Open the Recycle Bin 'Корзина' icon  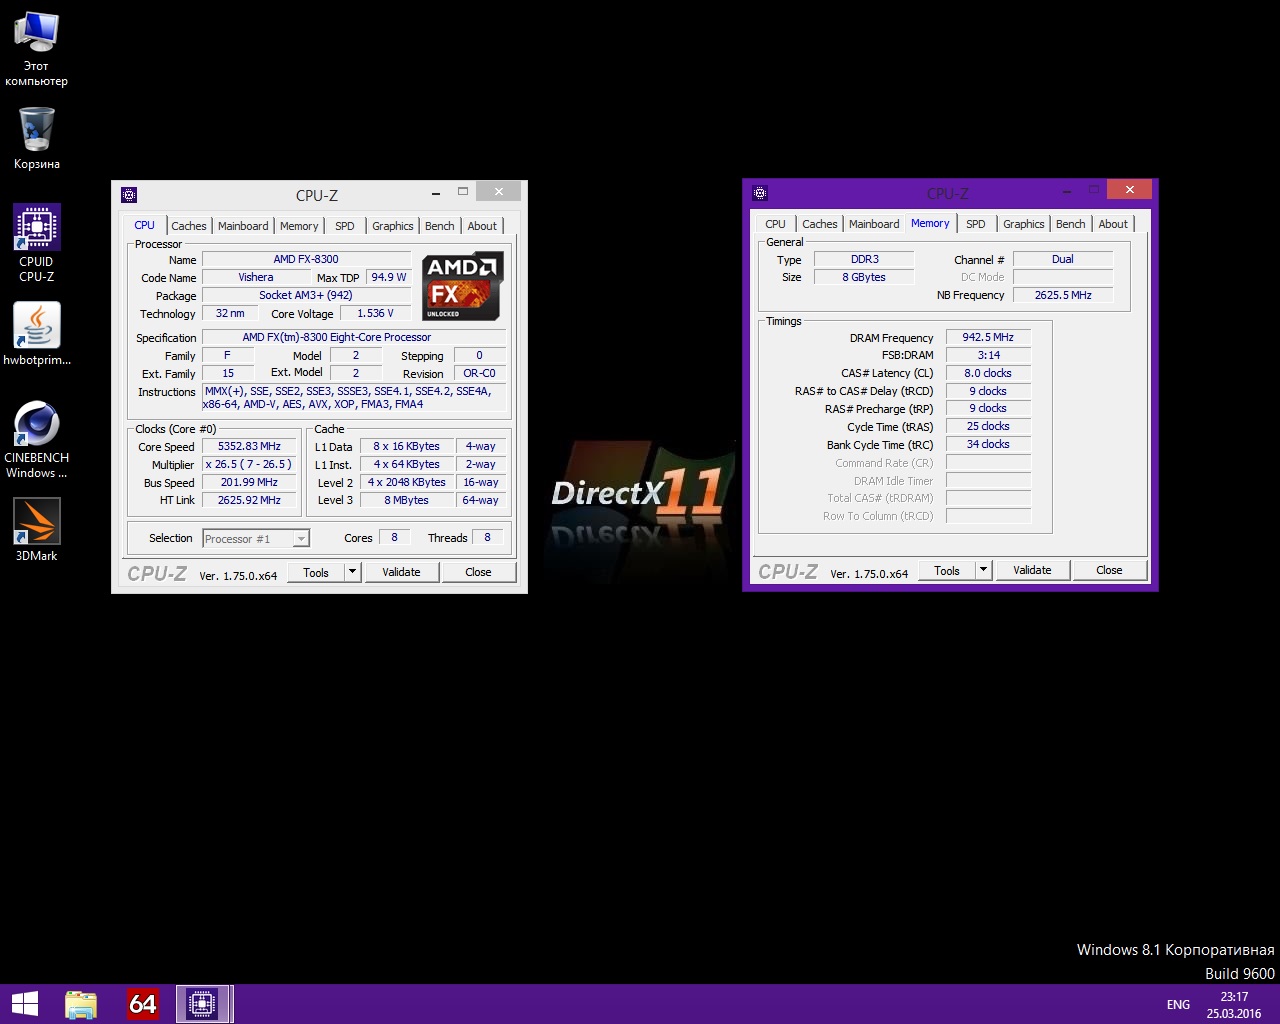tap(37, 137)
